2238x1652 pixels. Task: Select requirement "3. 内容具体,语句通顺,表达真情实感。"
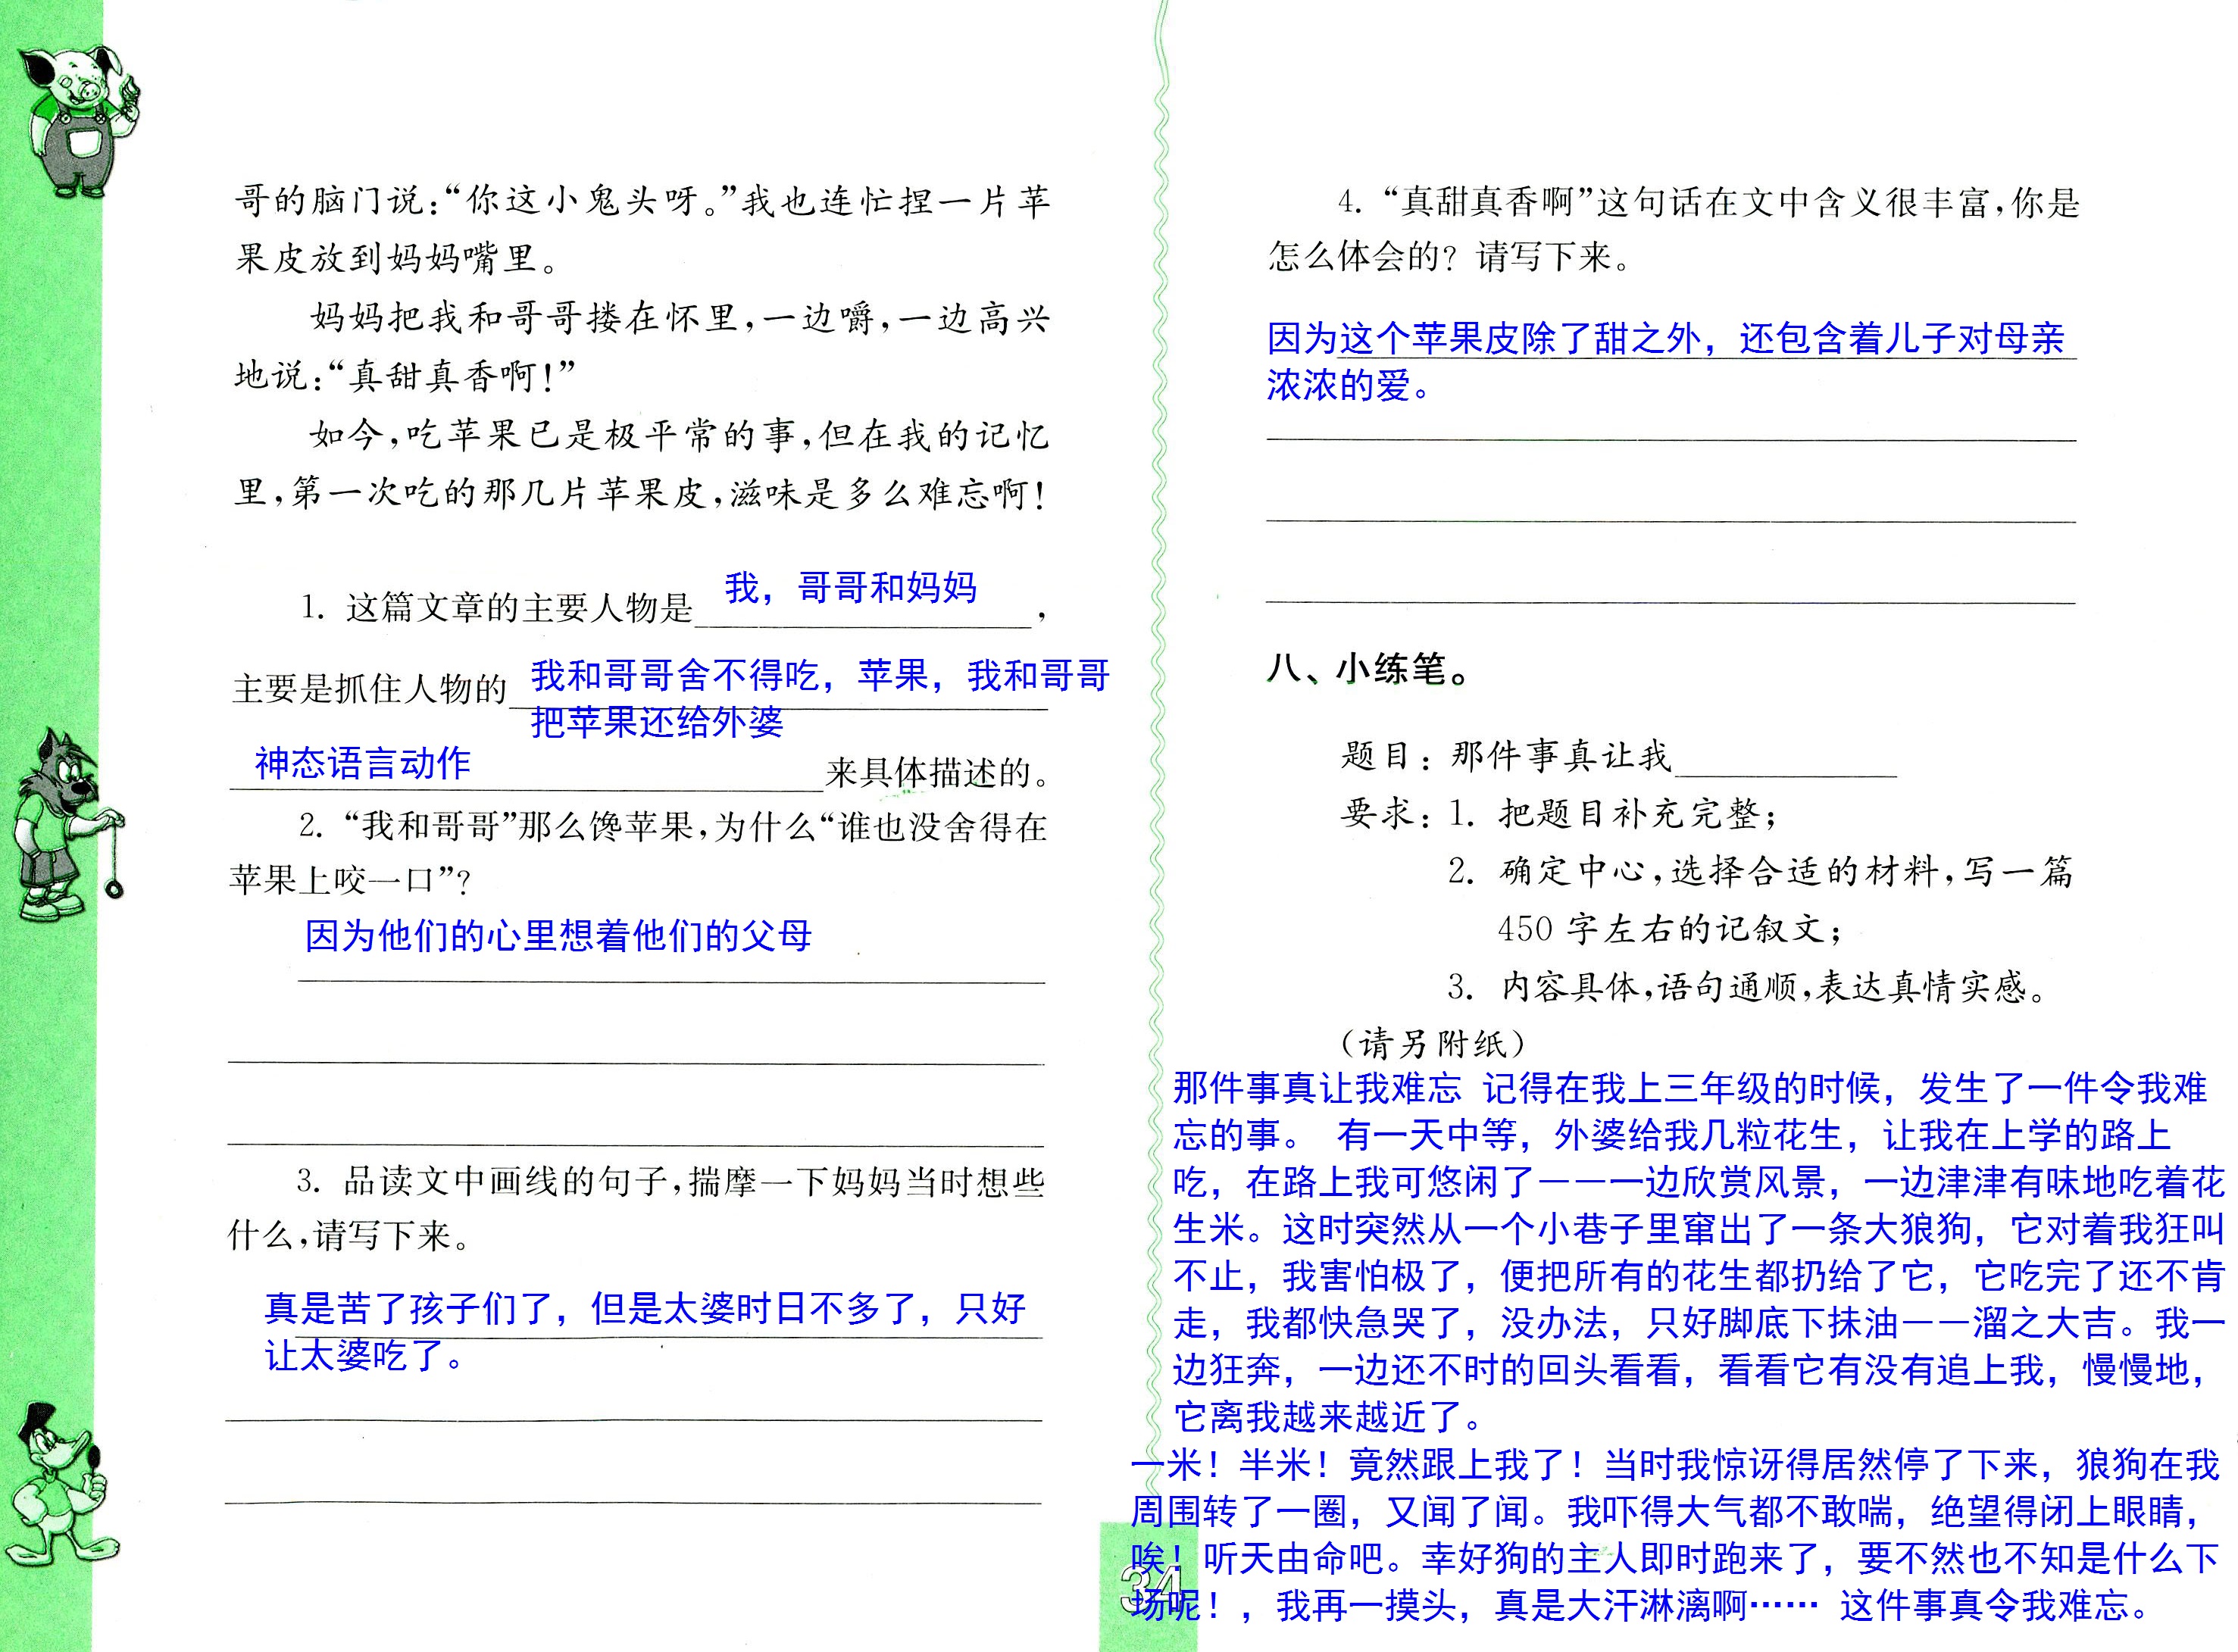coord(1748,988)
